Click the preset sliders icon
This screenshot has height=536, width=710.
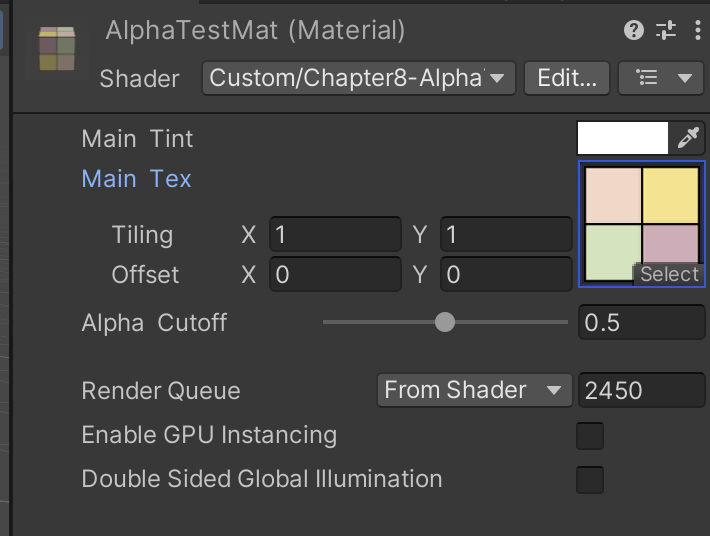click(666, 30)
